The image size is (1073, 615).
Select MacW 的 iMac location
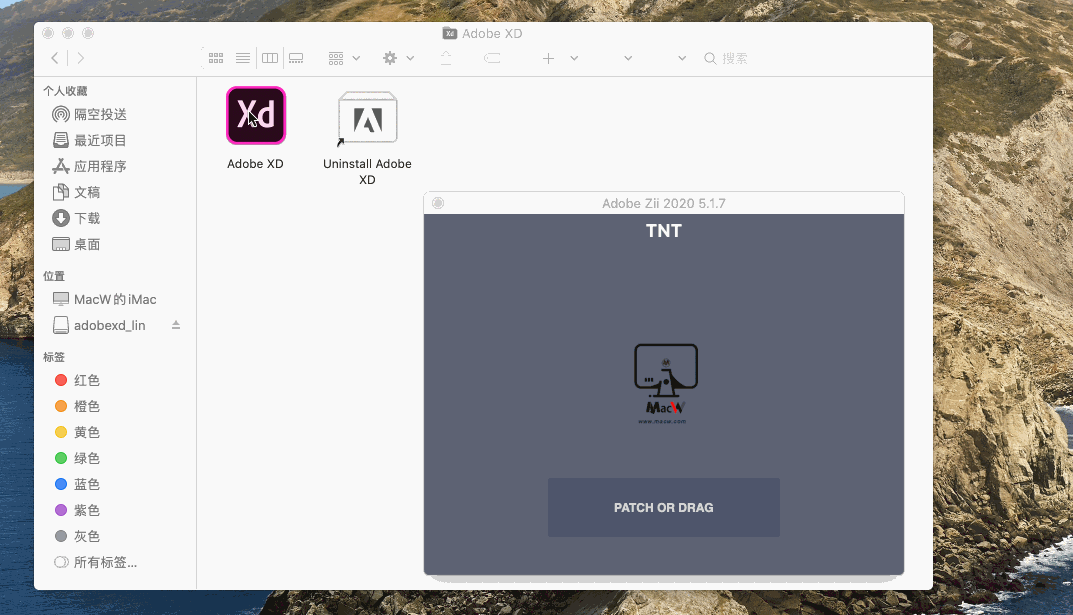[x=114, y=299]
